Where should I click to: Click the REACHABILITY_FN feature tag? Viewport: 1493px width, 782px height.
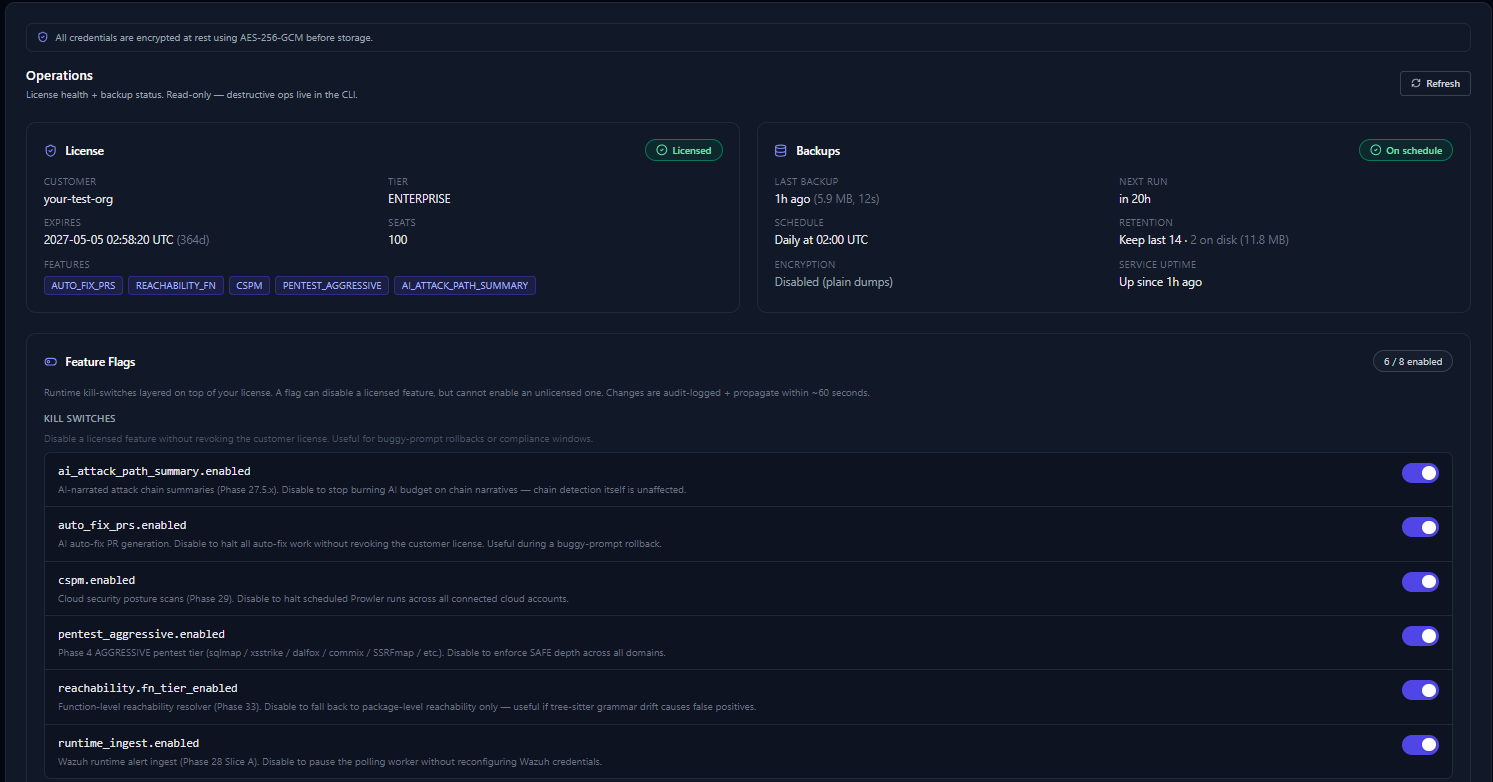[175, 286]
